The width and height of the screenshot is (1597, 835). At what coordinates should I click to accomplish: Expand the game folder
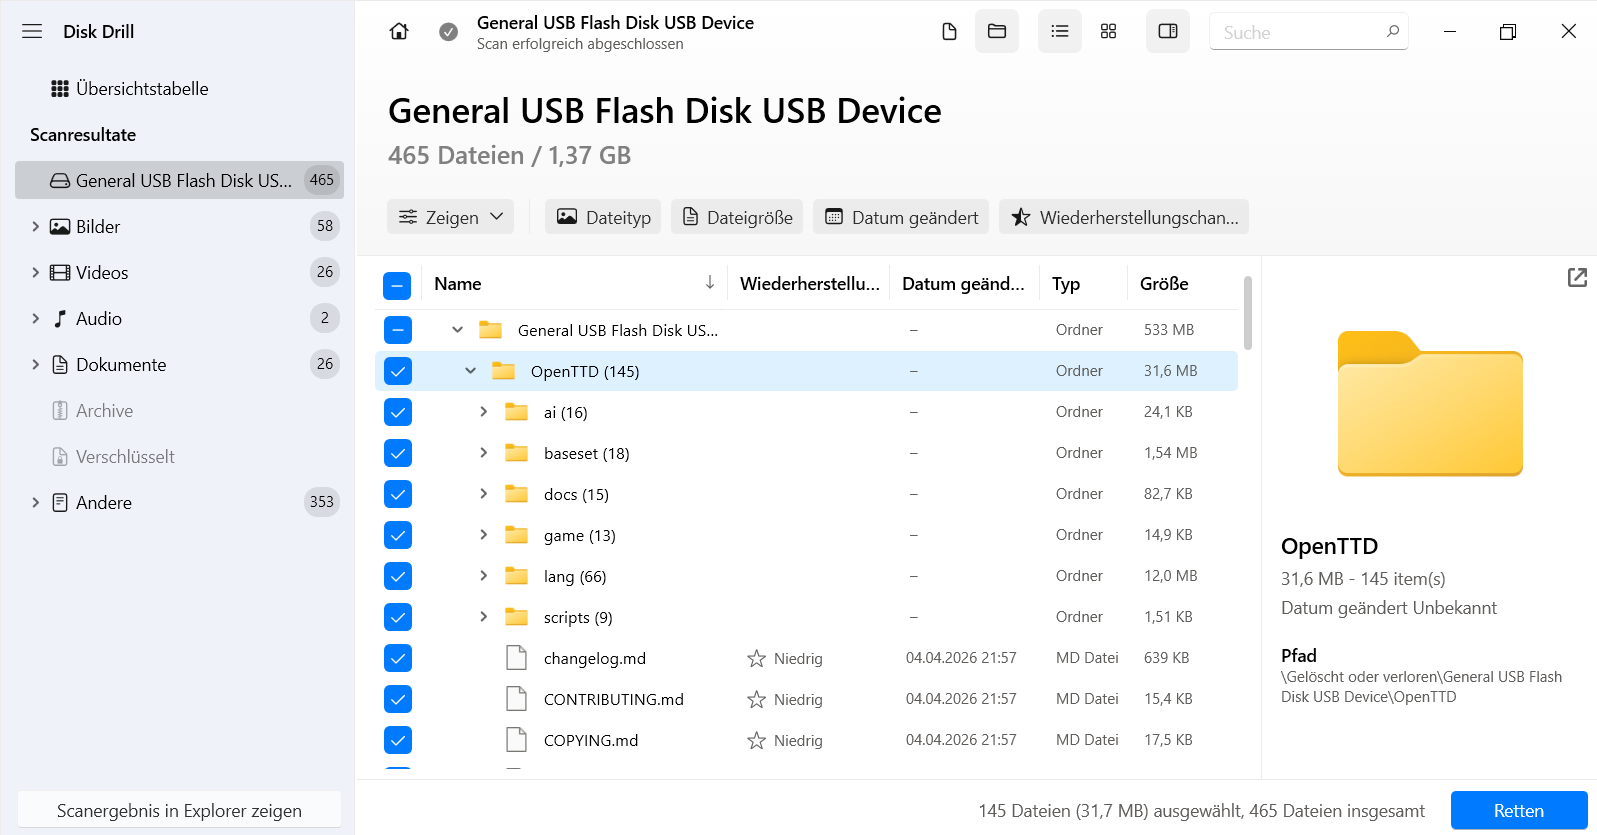click(x=484, y=535)
